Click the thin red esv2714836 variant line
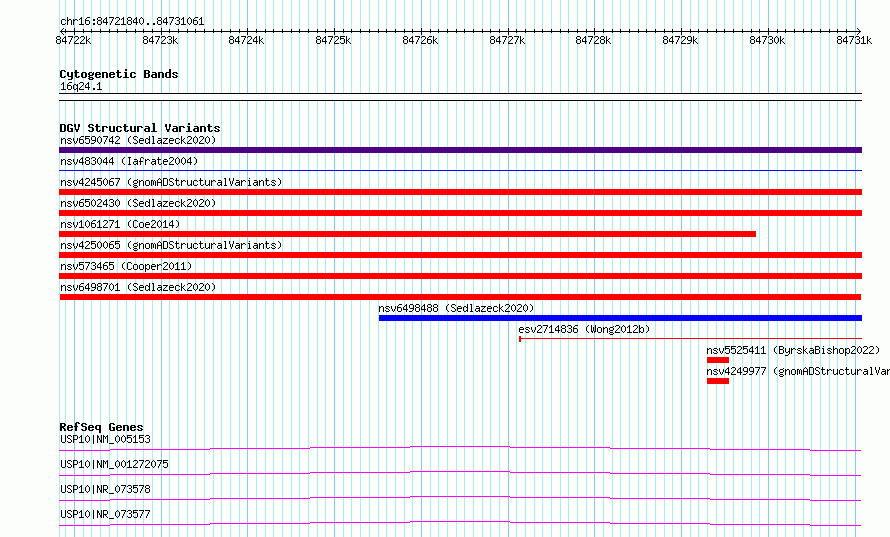The image size is (890, 537). [x=690, y=339]
